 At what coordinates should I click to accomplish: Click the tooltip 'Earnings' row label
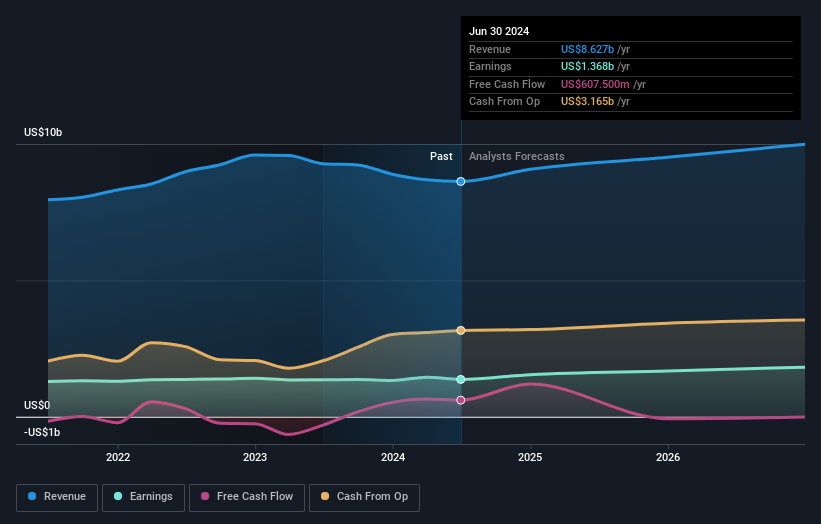click(x=490, y=66)
